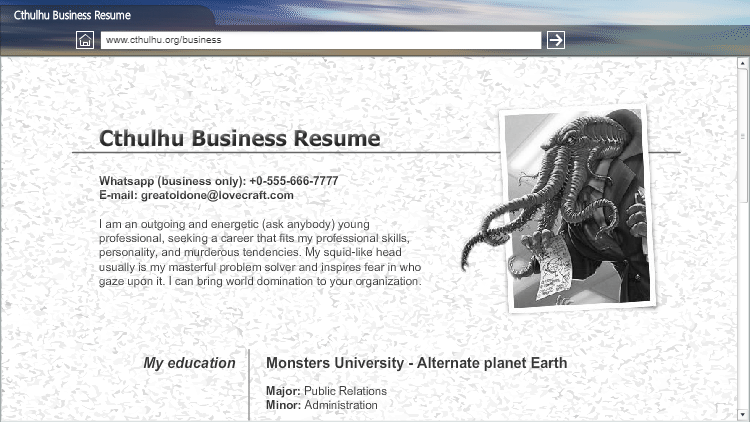
Task: Click the scrollbar down arrow
Action: 743,414
